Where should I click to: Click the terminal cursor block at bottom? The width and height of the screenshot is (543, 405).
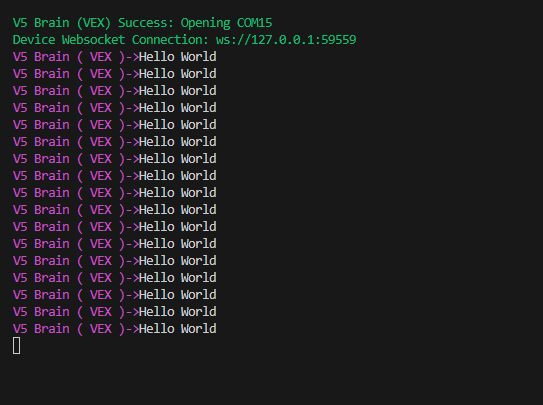(16, 345)
